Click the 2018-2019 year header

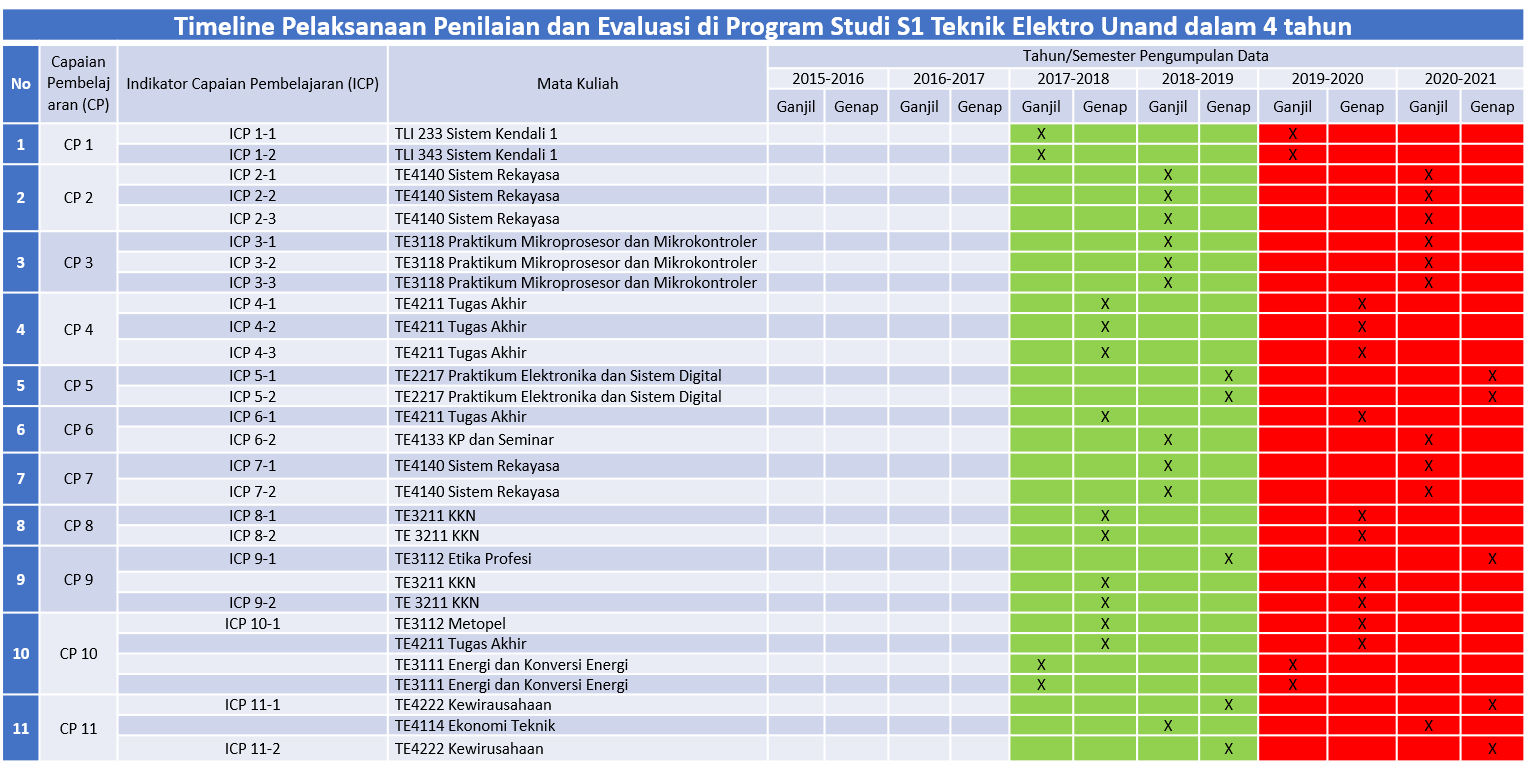(x=1197, y=79)
